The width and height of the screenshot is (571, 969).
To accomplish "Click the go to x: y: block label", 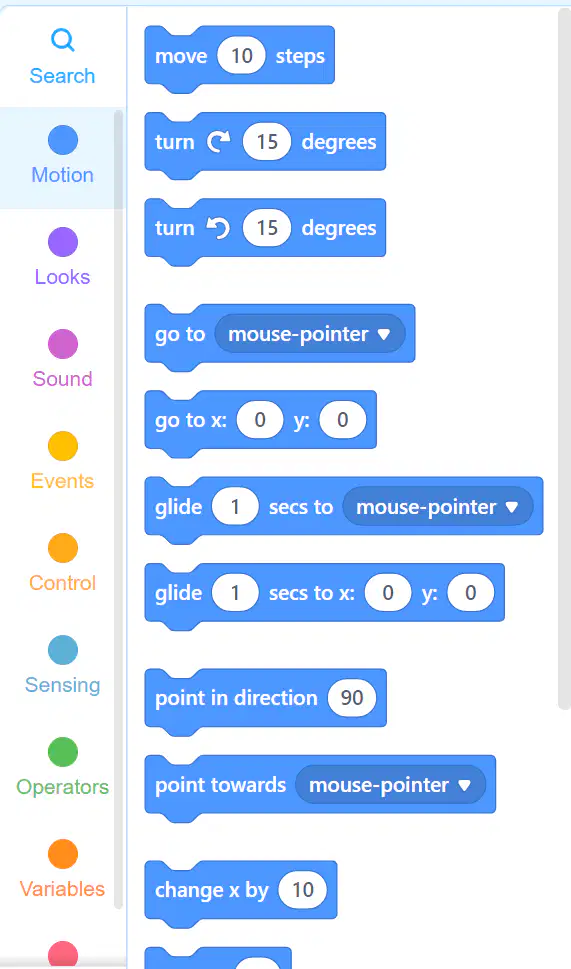I will point(191,420).
